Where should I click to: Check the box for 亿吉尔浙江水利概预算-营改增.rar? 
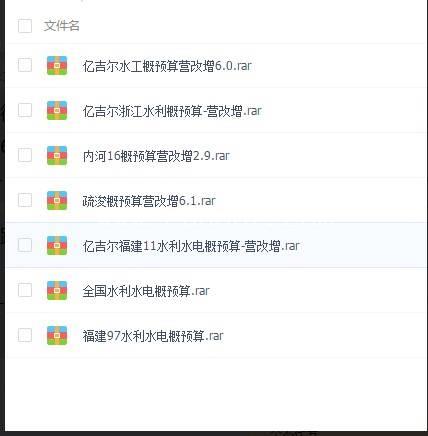pyautogui.click(x=25, y=110)
